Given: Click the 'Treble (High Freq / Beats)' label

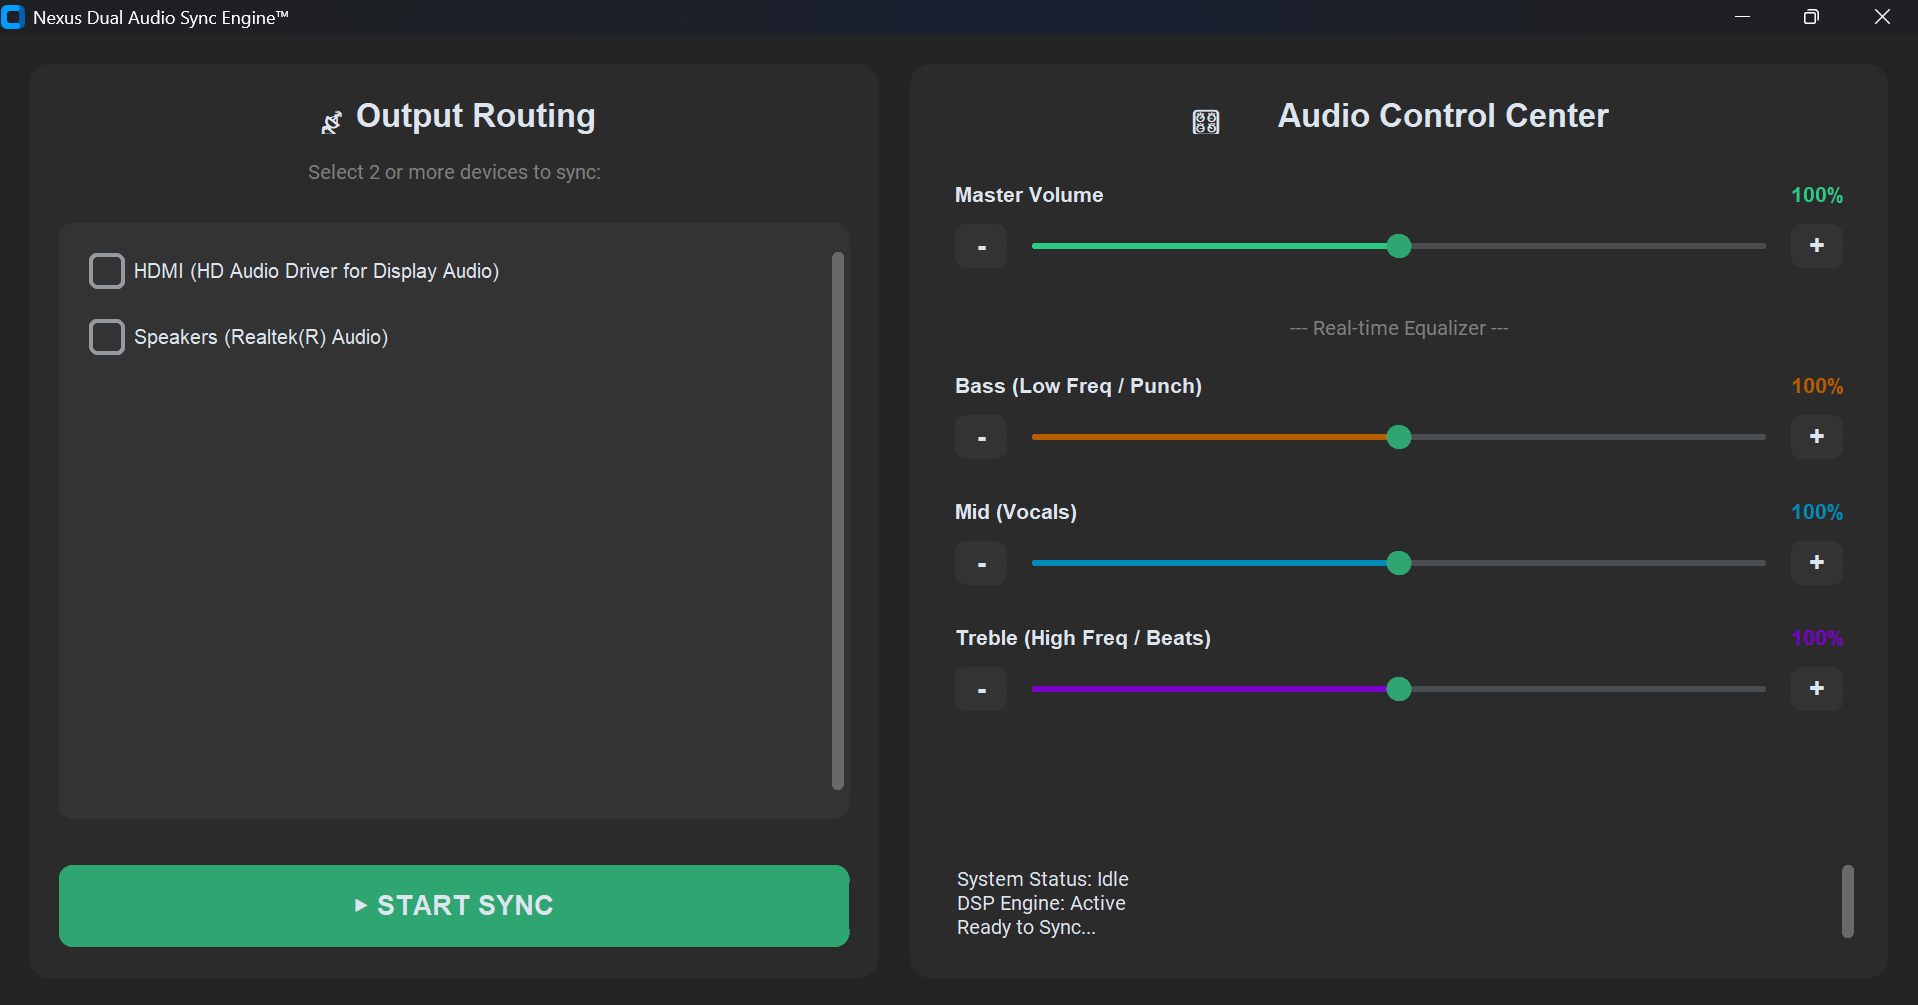Looking at the screenshot, I should click(x=1083, y=638).
